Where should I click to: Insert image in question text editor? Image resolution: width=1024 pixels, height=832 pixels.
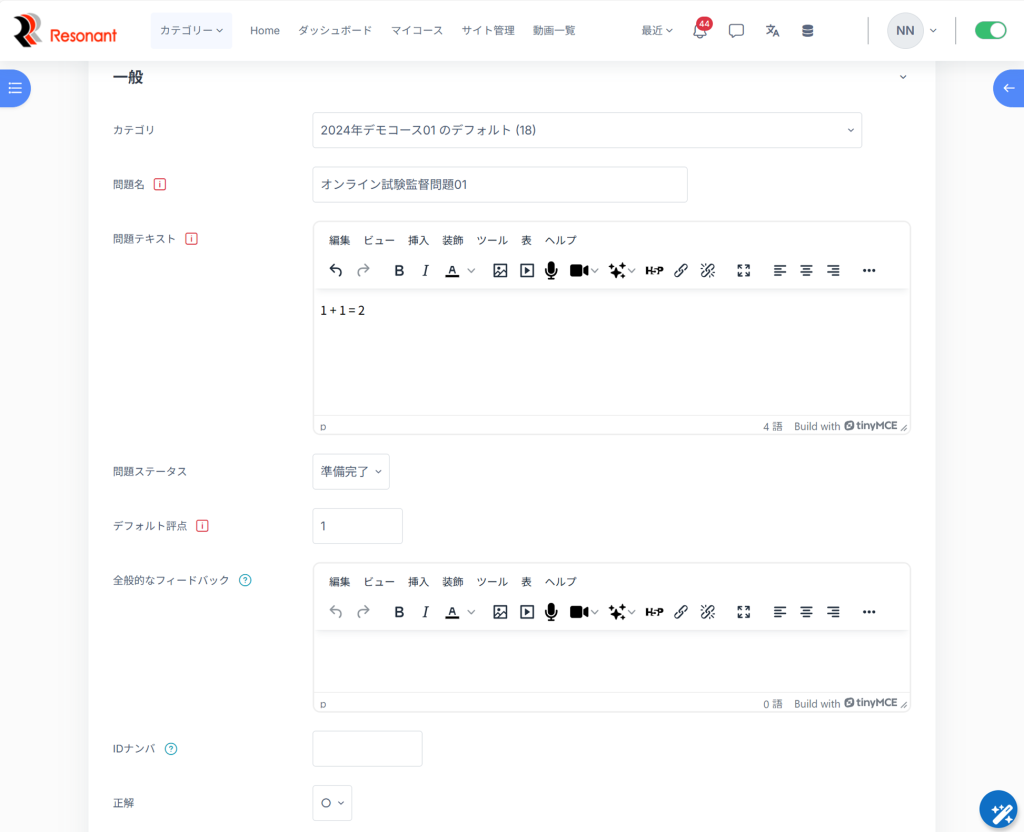pos(500,270)
